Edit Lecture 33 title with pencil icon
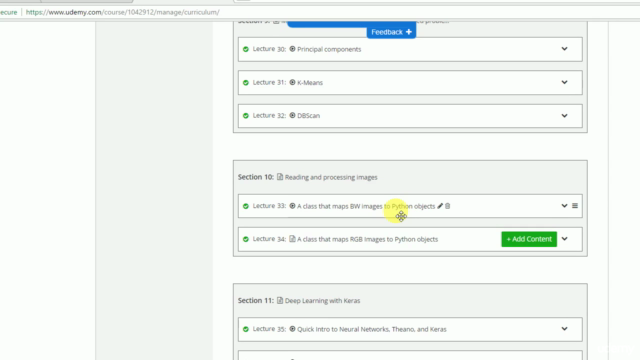 click(x=440, y=206)
